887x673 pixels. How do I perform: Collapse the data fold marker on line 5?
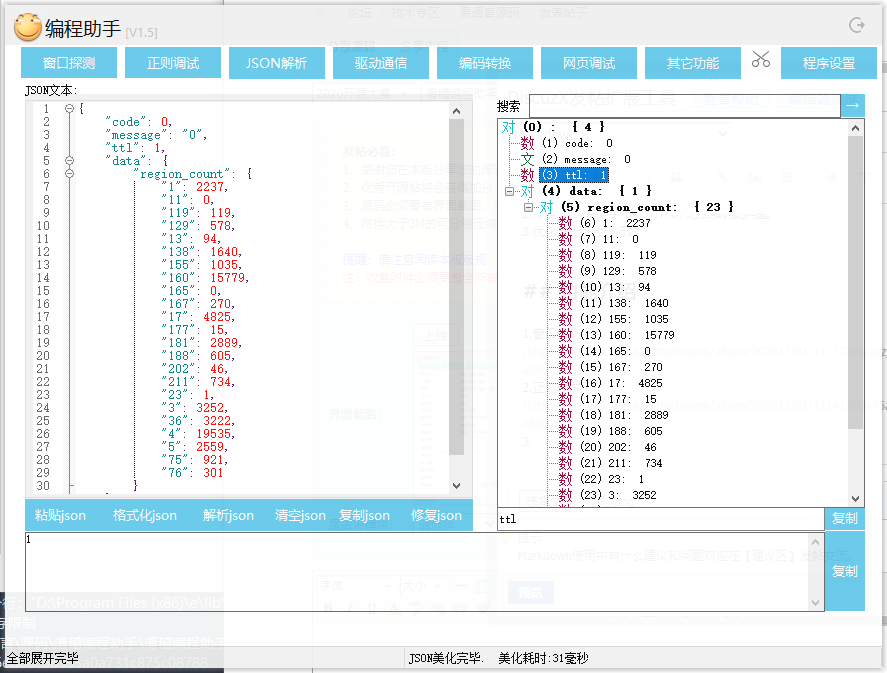[69, 160]
